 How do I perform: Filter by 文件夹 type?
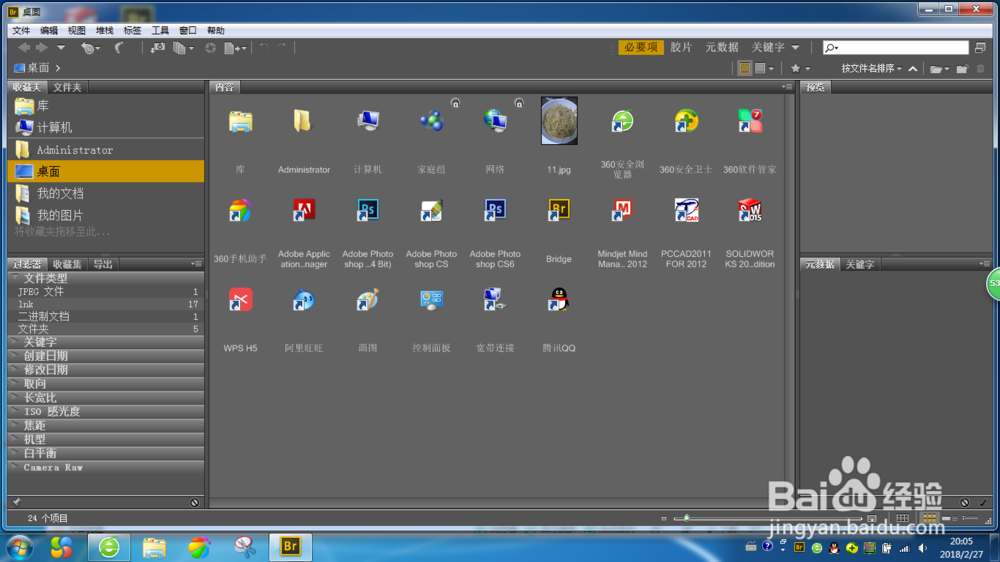tap(106, 329)
